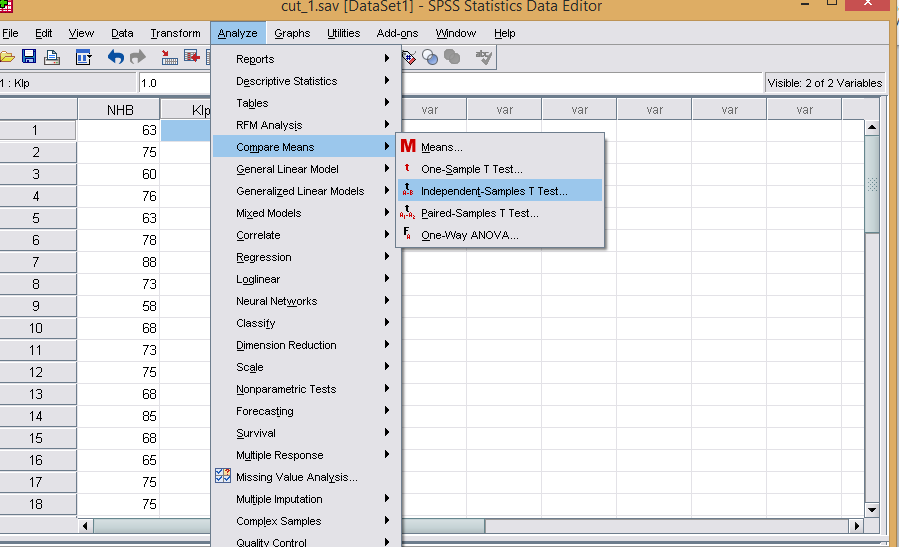Click the Use Variable Sets circles icon
This screenshot has width=899, height=547.
click(430, 57)
